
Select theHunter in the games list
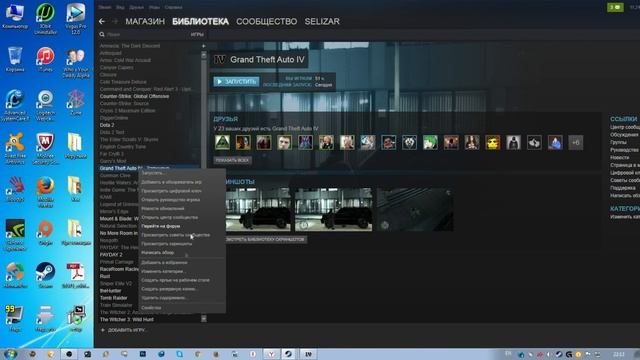coord(111,291)
